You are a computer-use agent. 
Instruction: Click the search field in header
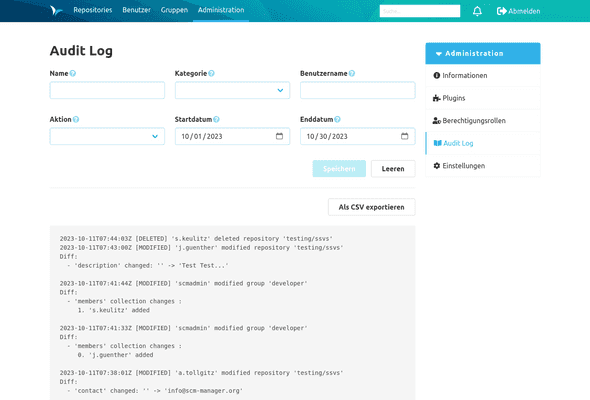tap(420, 11)
